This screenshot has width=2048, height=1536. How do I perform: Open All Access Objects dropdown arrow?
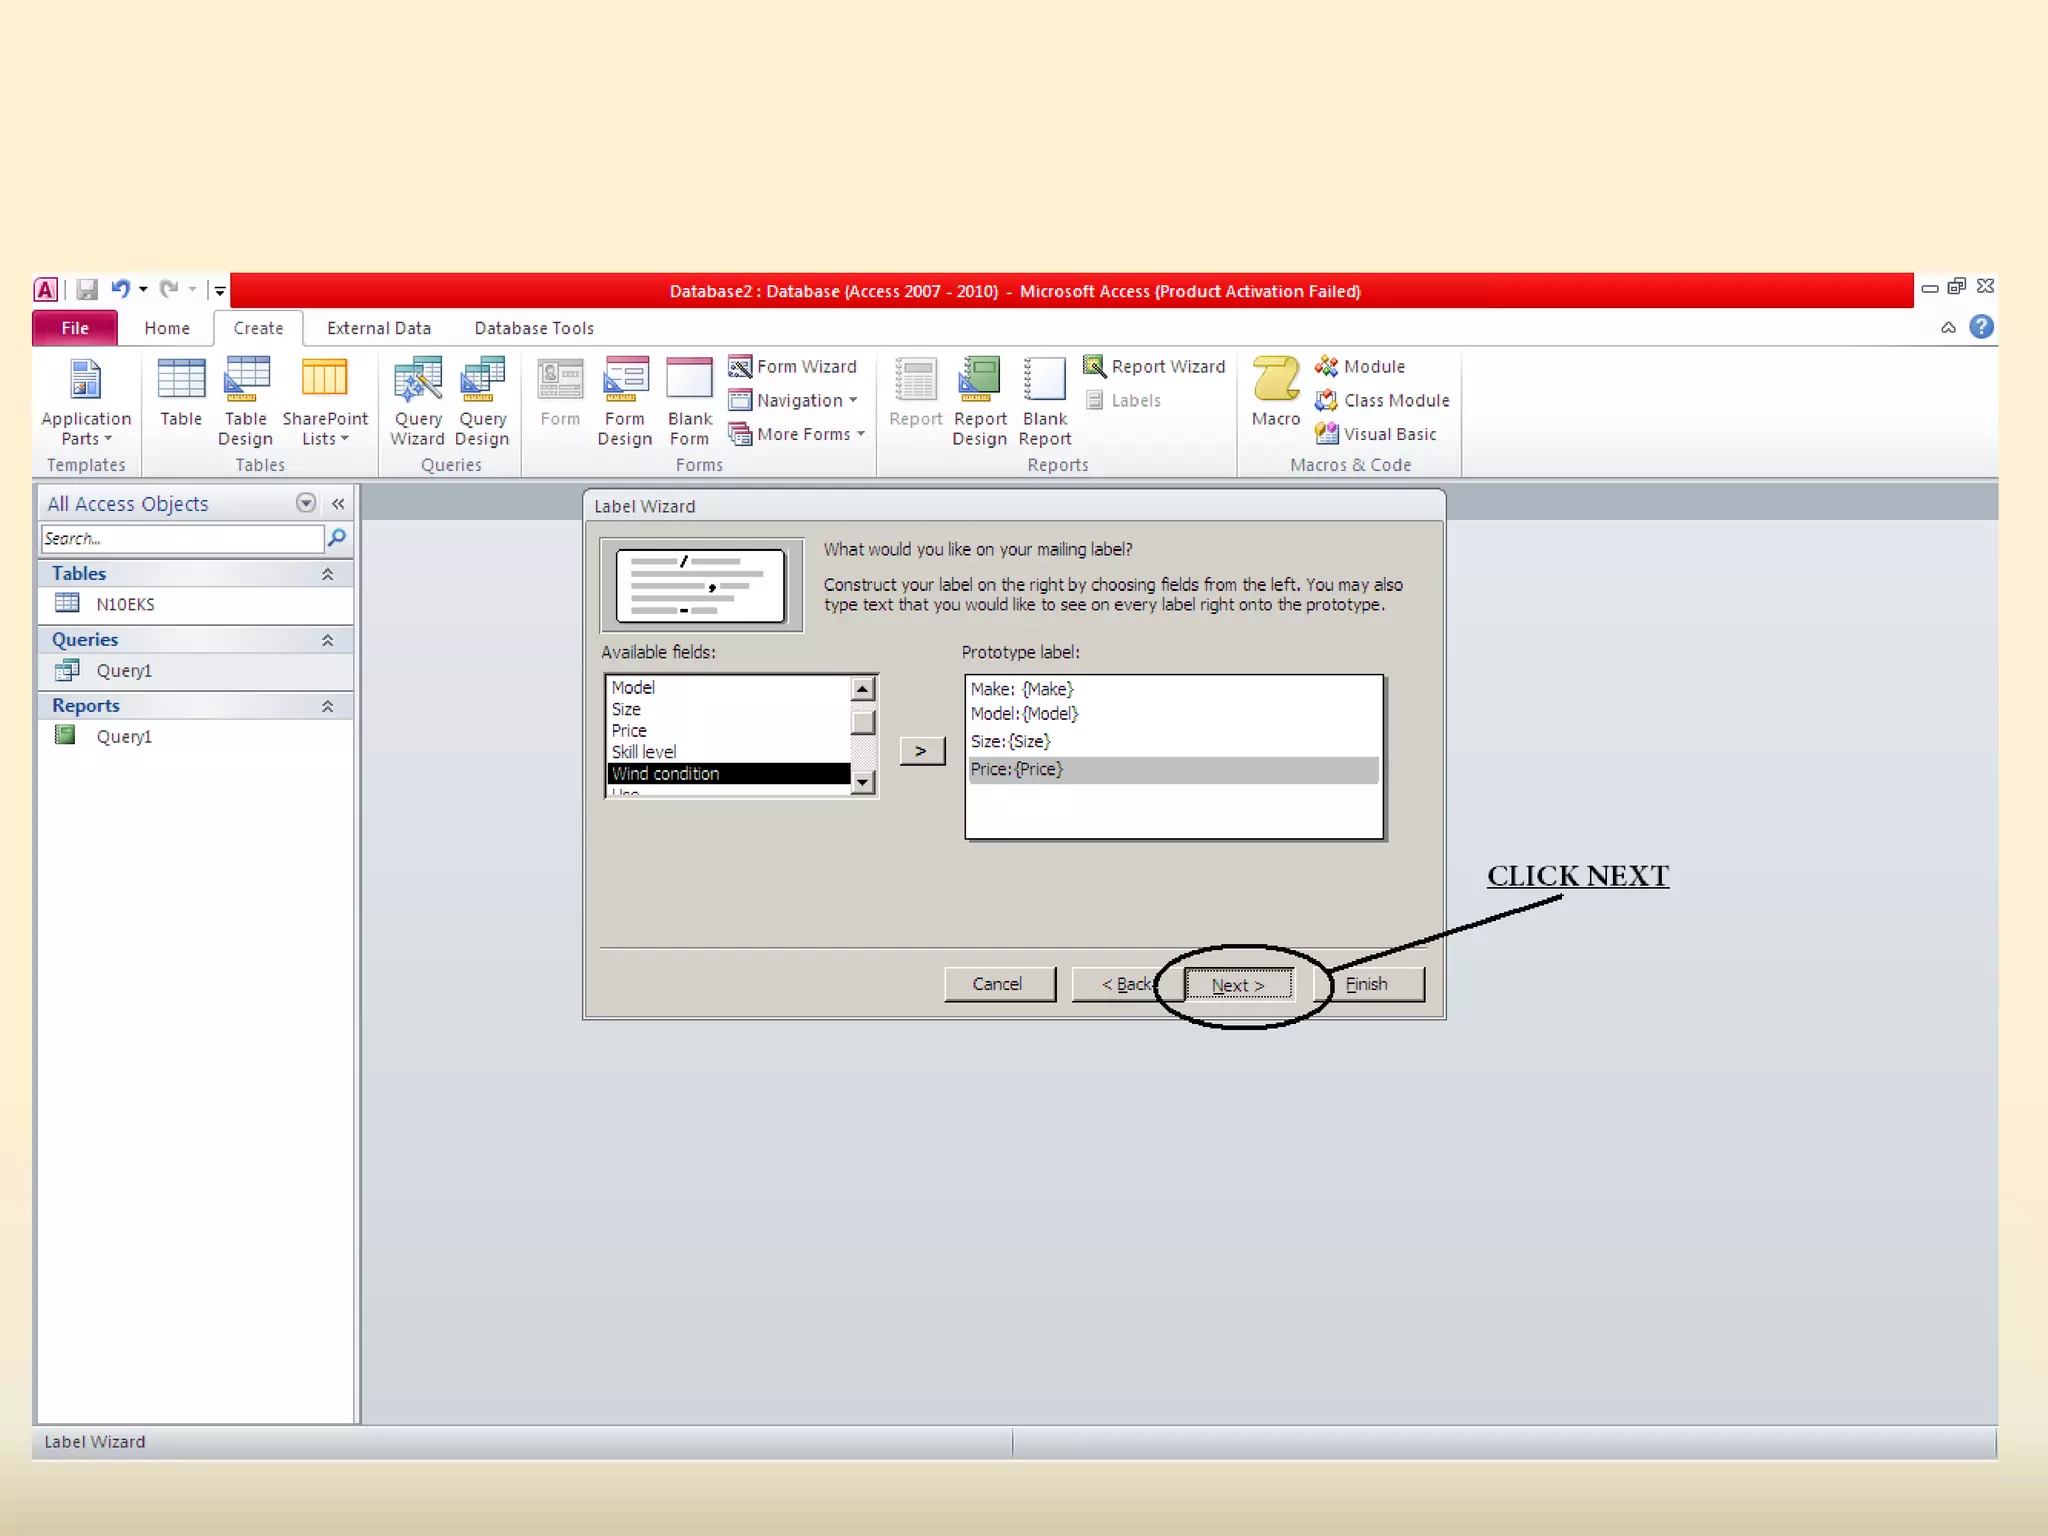point(306,503)
